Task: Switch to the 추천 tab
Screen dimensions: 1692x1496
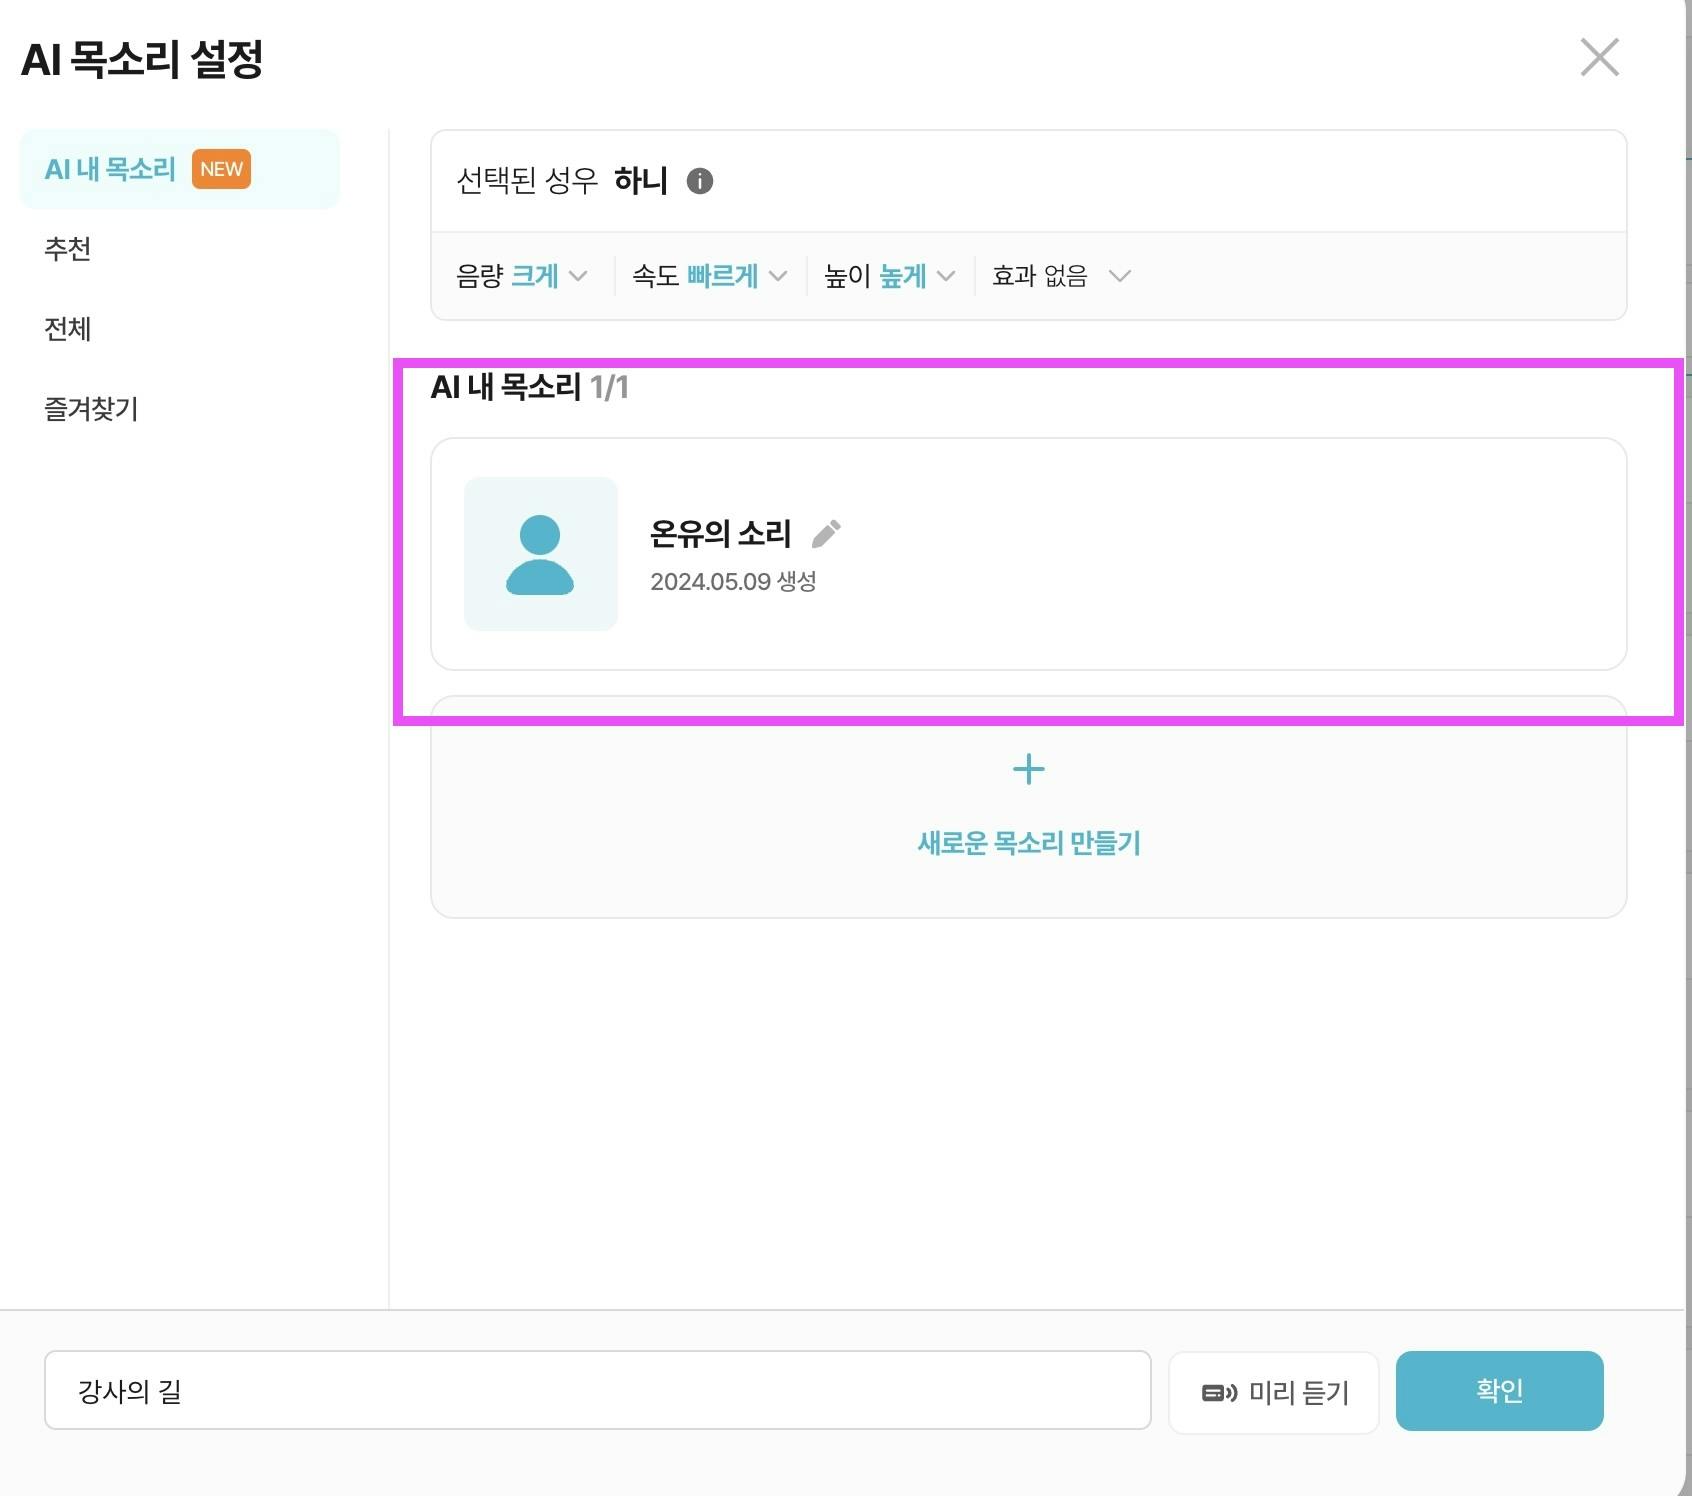Action: coord(68,249)
